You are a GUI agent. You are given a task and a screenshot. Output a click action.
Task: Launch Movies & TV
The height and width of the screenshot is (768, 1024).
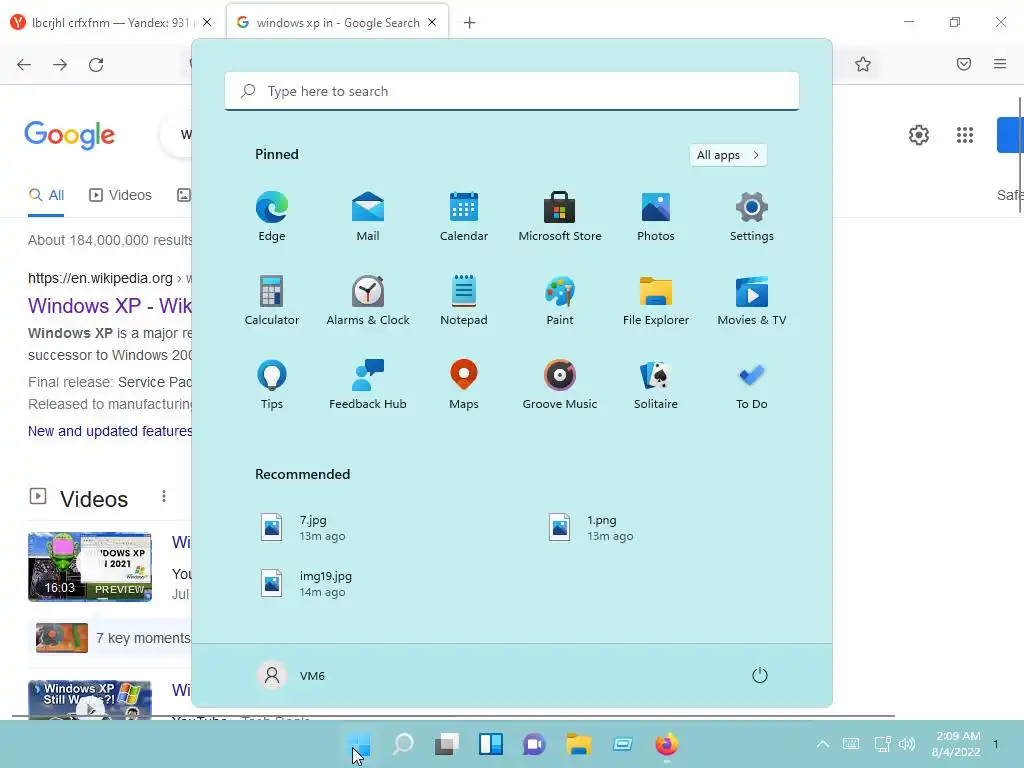(x=752, y=300)
